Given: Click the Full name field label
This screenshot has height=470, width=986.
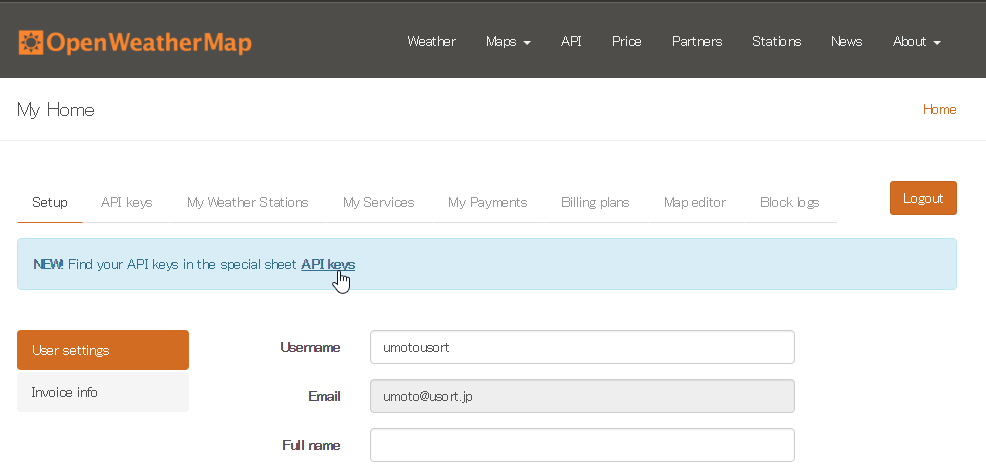Looking at the screenshot, I should point(311,445).
